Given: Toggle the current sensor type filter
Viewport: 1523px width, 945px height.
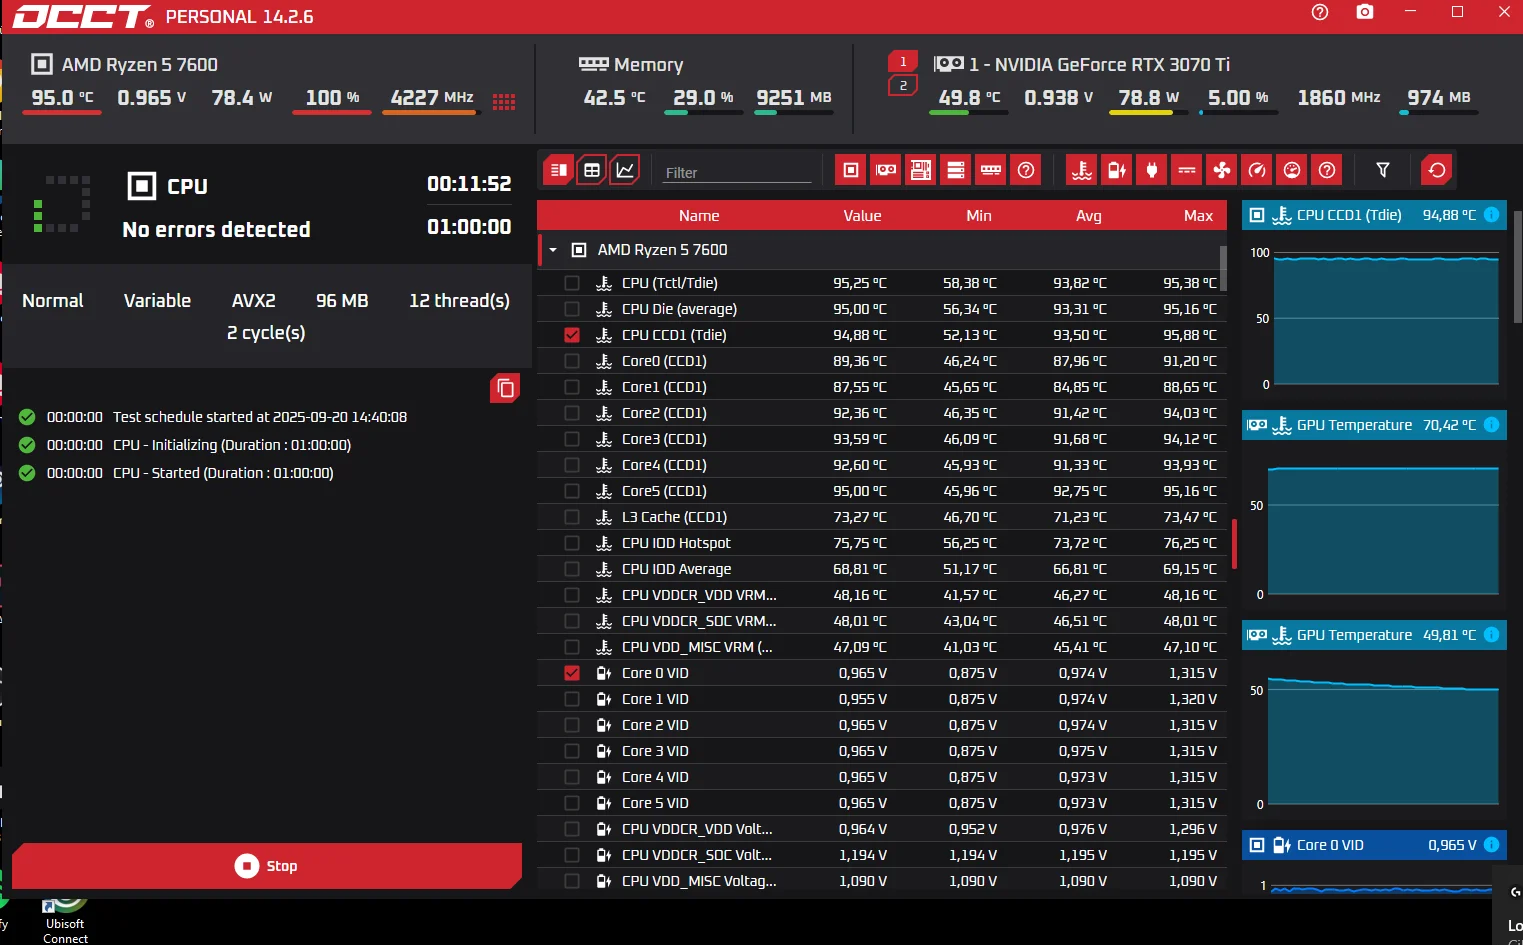Looking at the screenshot, I should (x=1187, y=170).
